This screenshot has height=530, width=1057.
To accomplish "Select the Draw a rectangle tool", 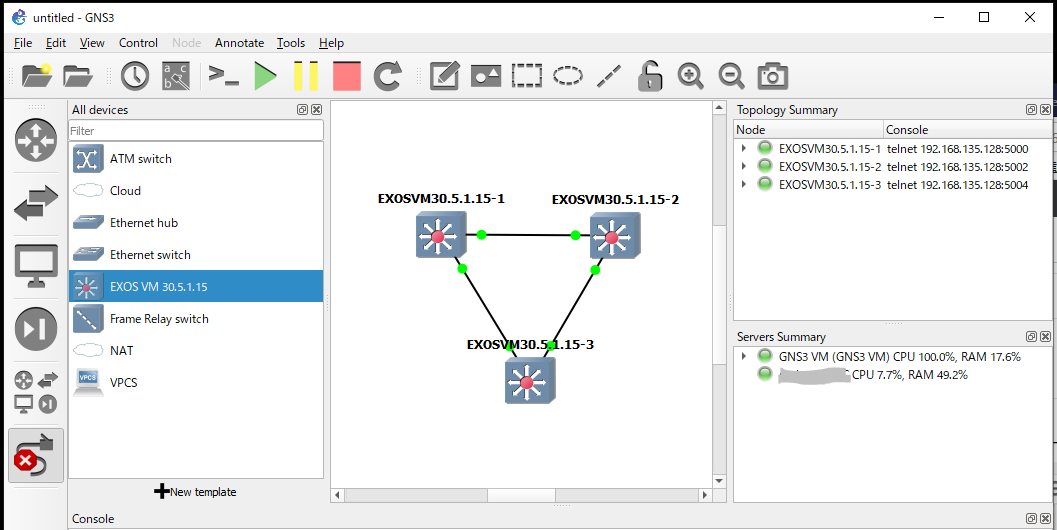I will coord(526,76).
